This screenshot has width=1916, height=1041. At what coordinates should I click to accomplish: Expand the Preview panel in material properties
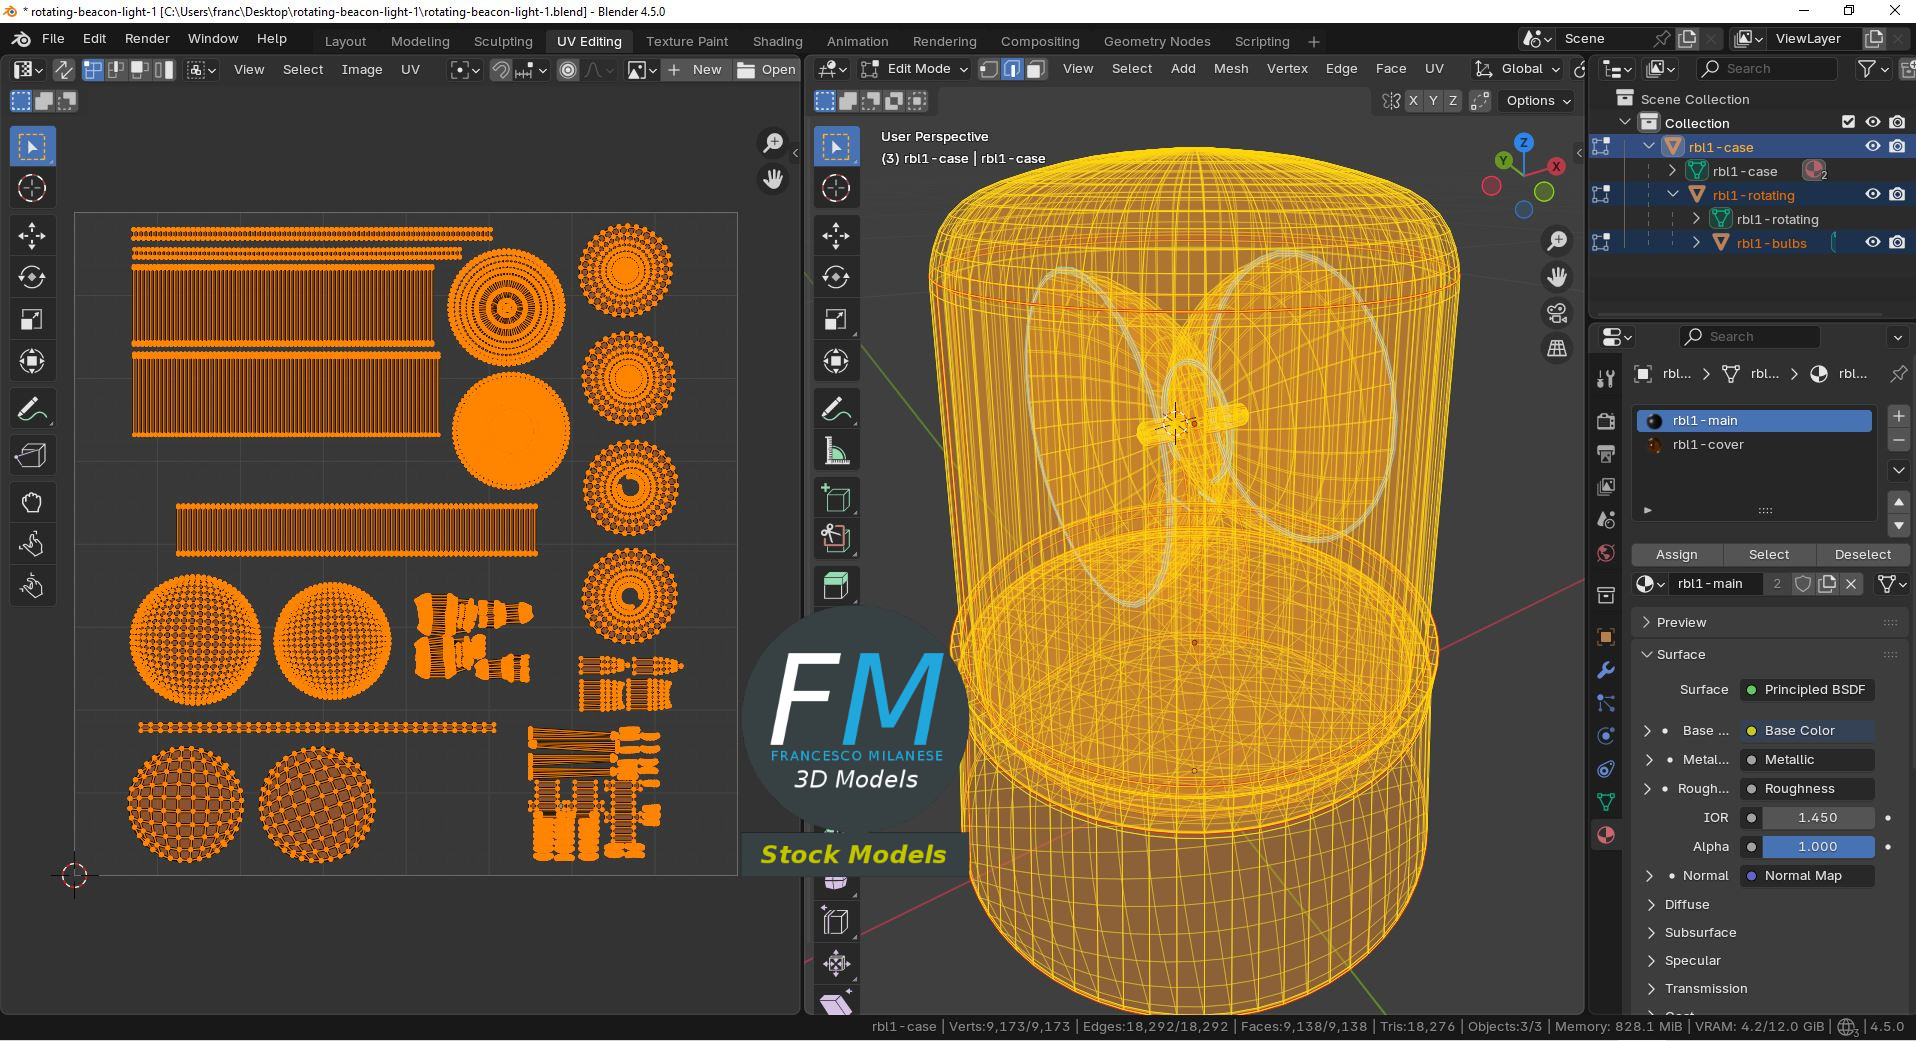[x=1768, y=622]
